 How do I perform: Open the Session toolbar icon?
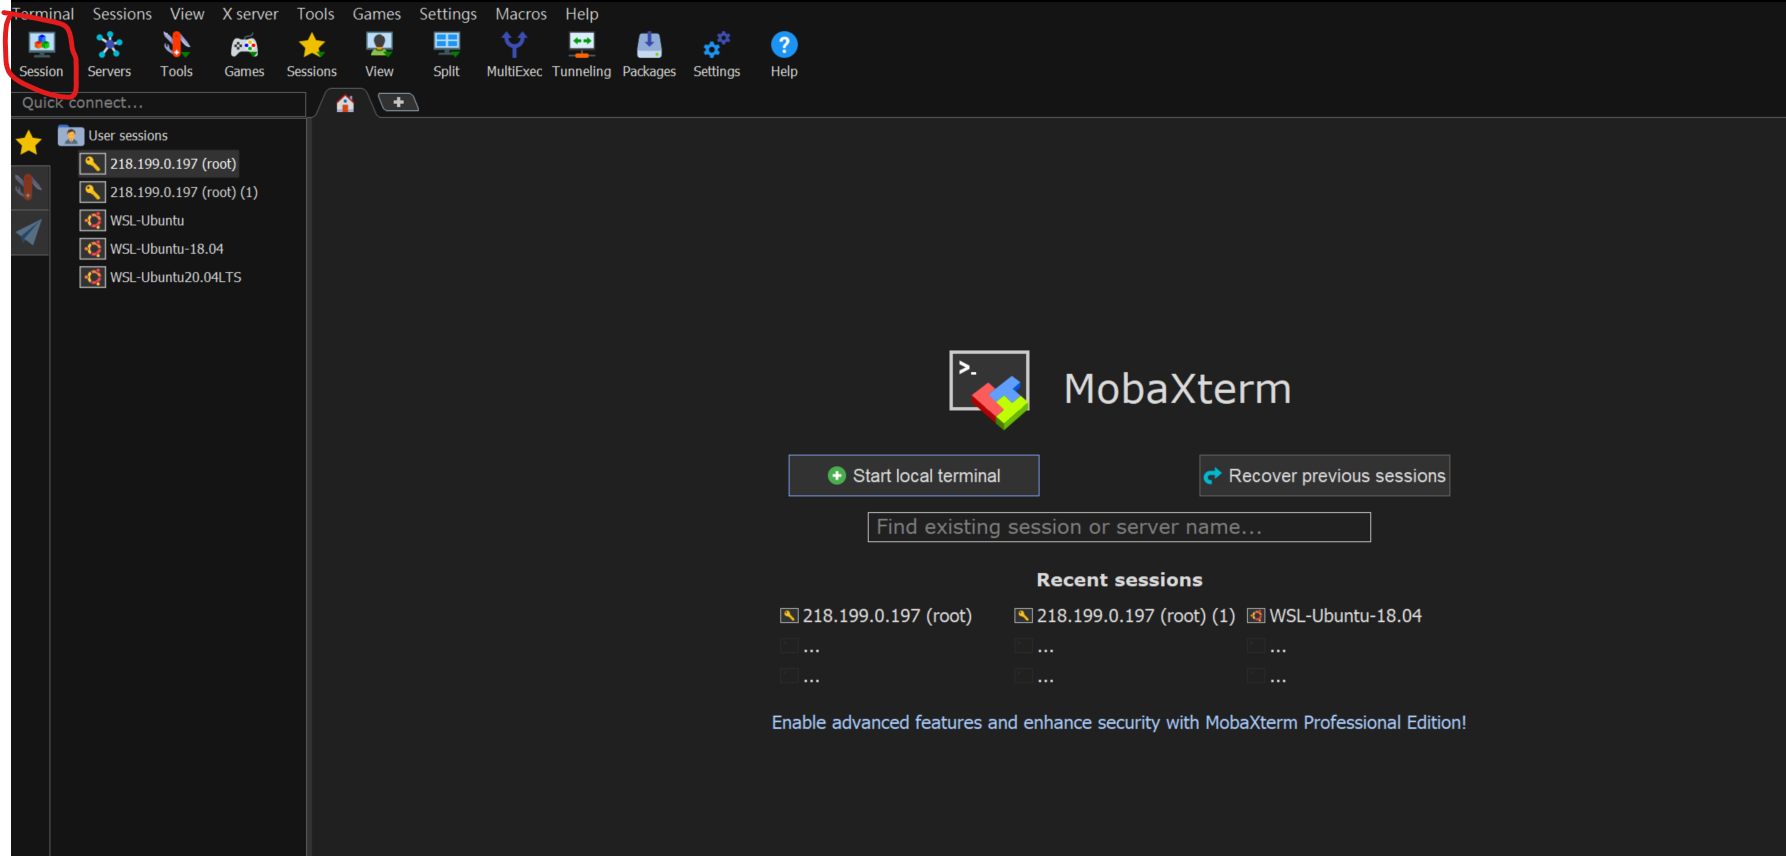41,54
